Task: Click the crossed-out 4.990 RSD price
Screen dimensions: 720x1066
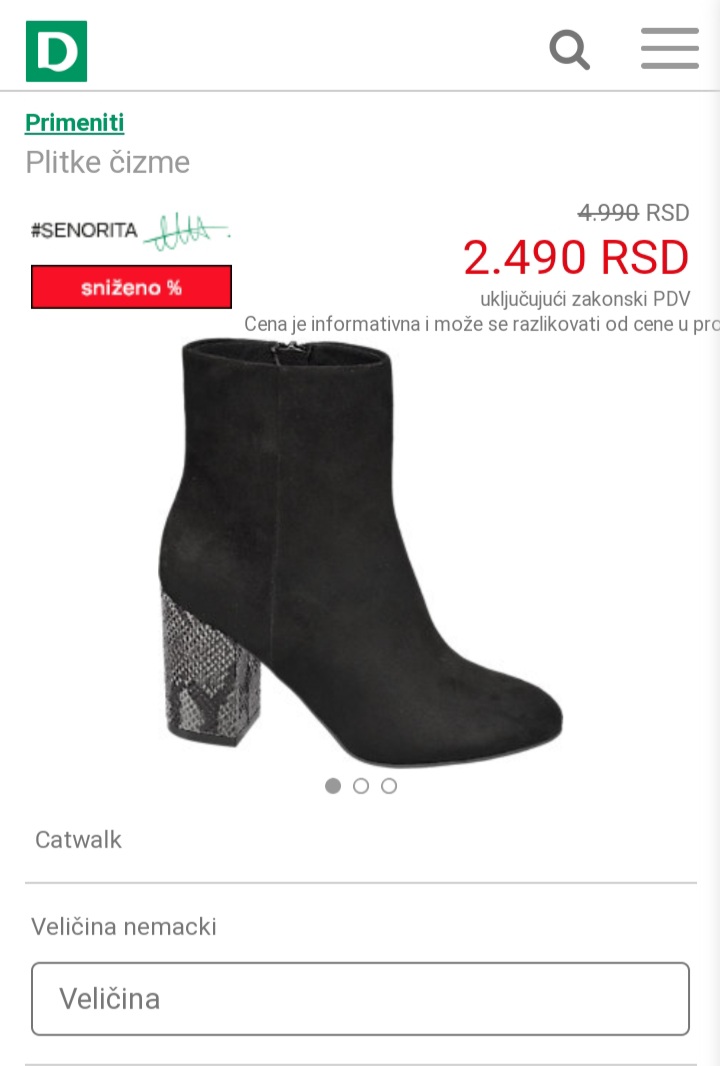Action: [633, 213]
